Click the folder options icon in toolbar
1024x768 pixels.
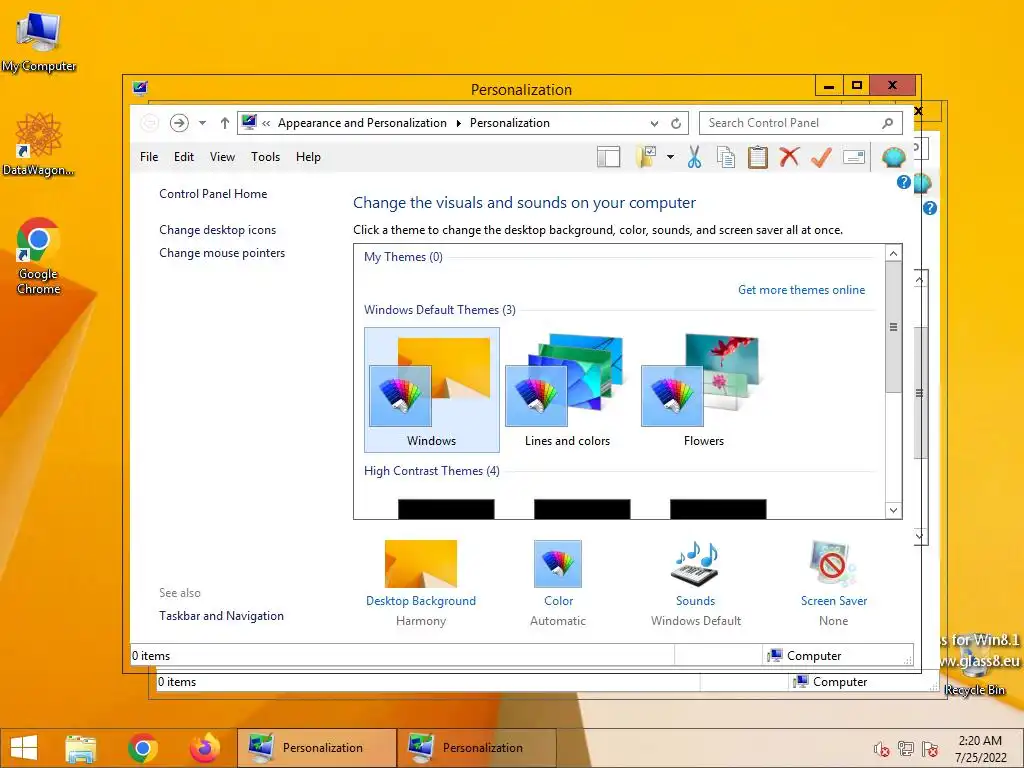pyautogui.click(x=646, y=157)
